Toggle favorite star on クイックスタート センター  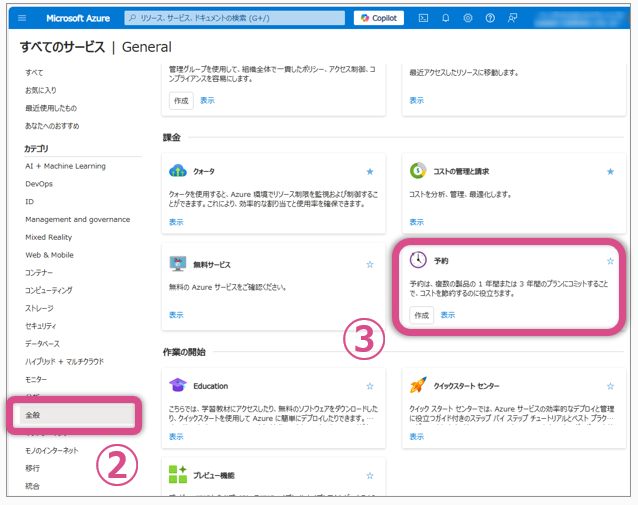[610, 386]
